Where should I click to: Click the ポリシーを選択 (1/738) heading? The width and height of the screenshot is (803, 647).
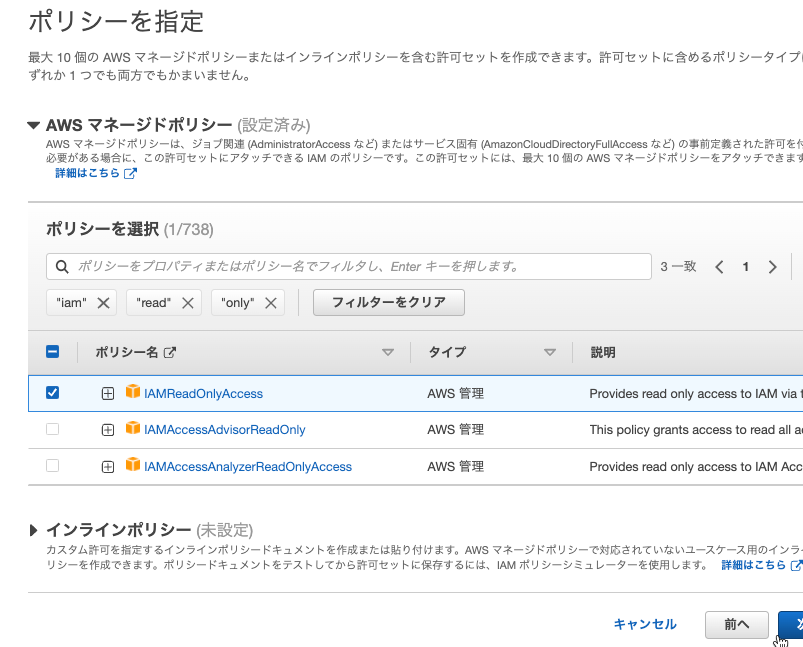[x=130, y=229]
